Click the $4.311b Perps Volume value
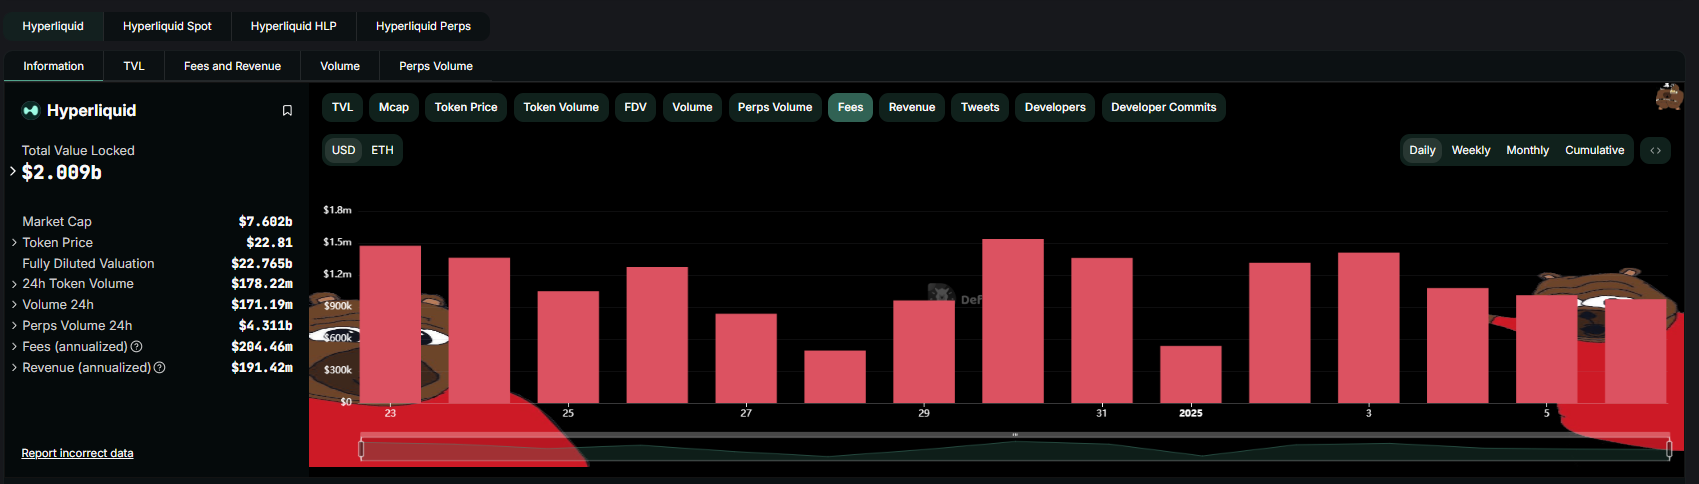 point(265,326)
